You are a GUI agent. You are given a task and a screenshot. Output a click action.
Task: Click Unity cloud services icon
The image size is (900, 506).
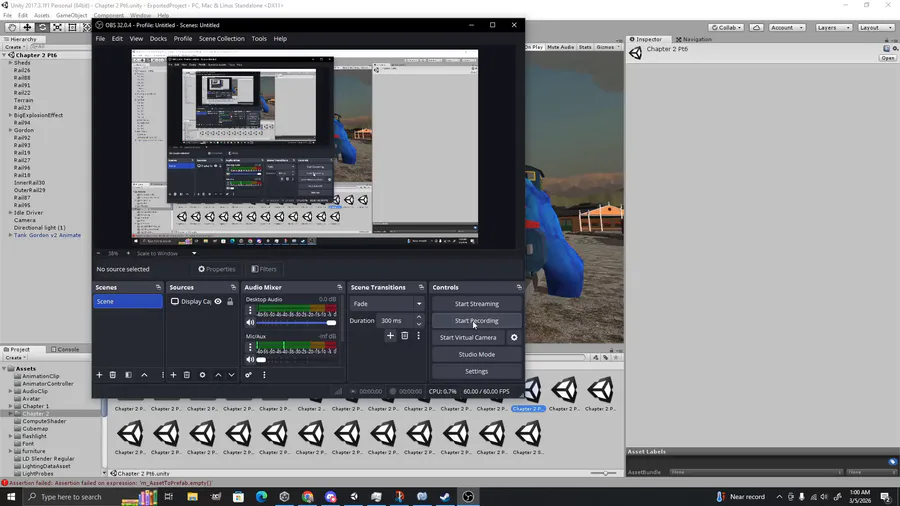pos(757,28)
